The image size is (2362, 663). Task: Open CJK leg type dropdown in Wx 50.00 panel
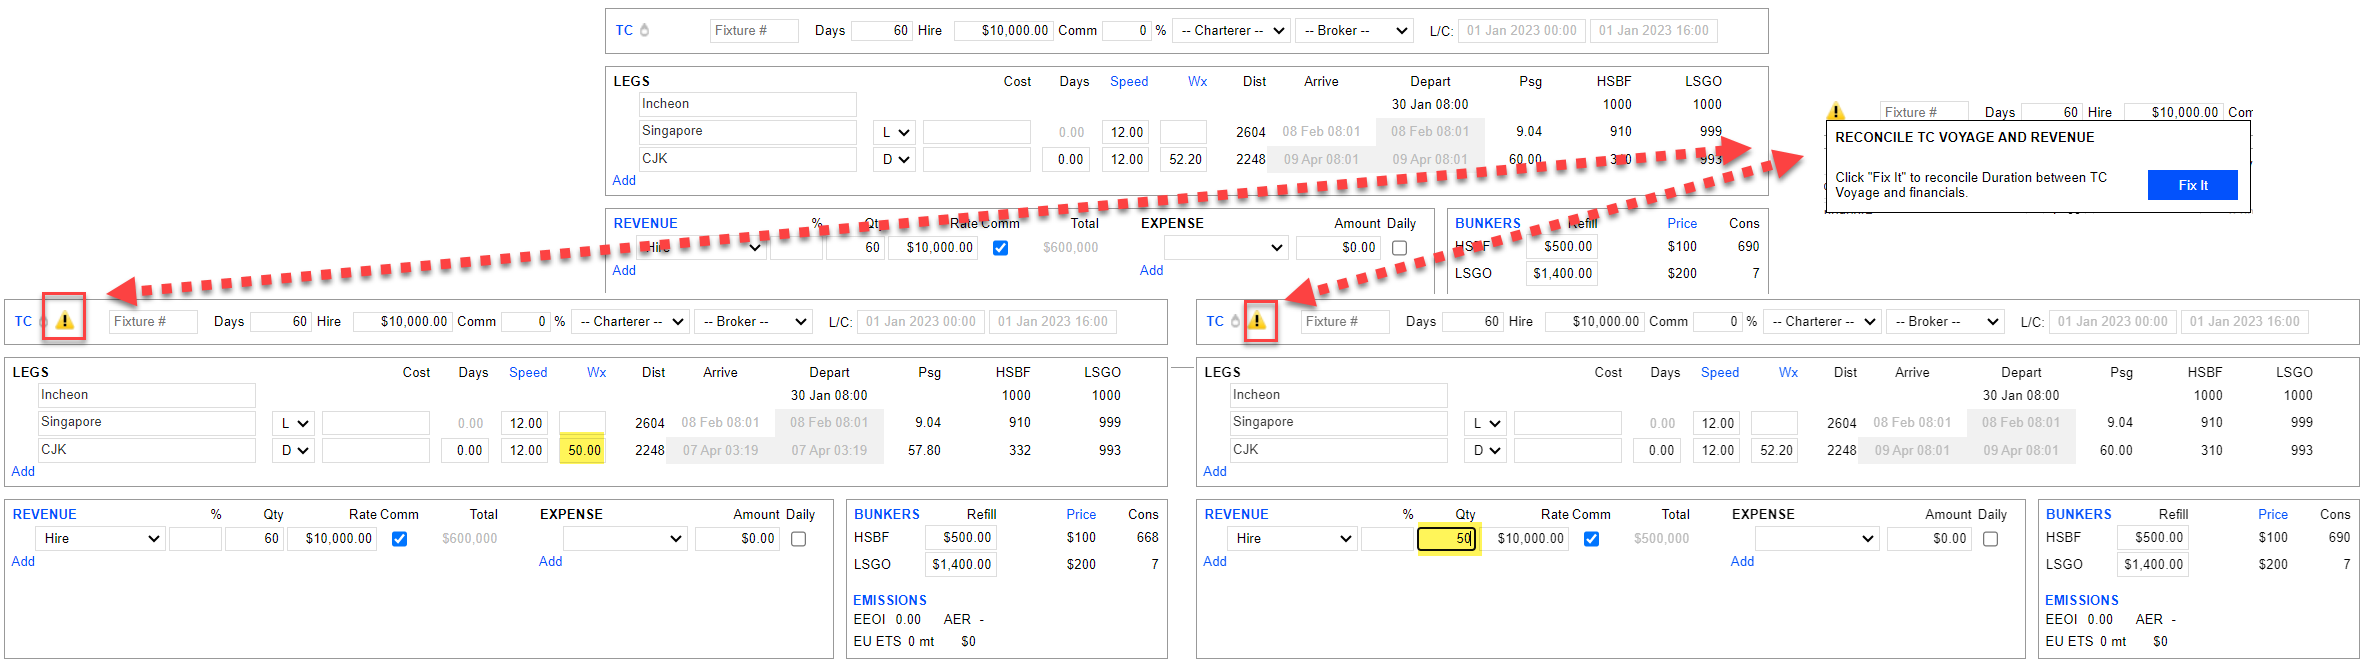tap(294, 451)
